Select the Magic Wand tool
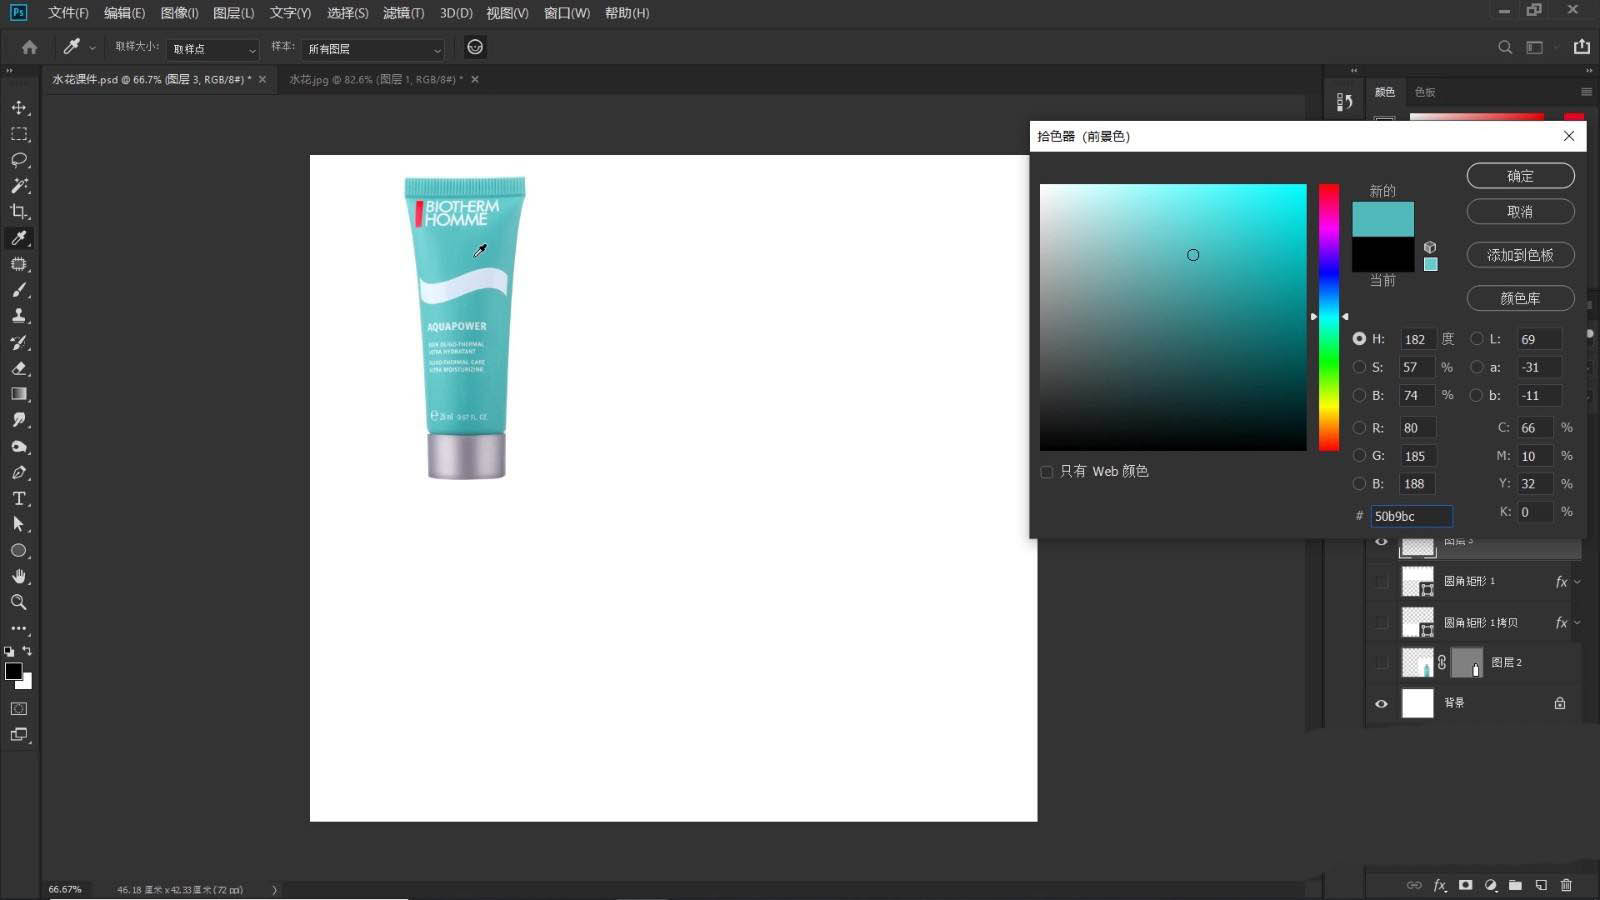This screenshot has height=900, width=1600. click(19, 185)
